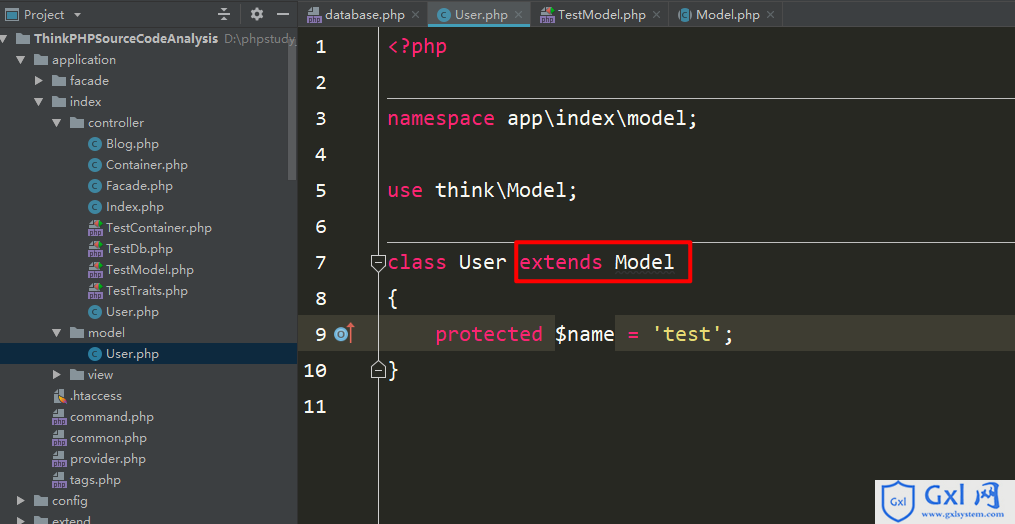Image resolution: width=1015 pixels, height=524 pixels.
Task: Click the class icon beside Blog.php
Action: coord(95,144)
